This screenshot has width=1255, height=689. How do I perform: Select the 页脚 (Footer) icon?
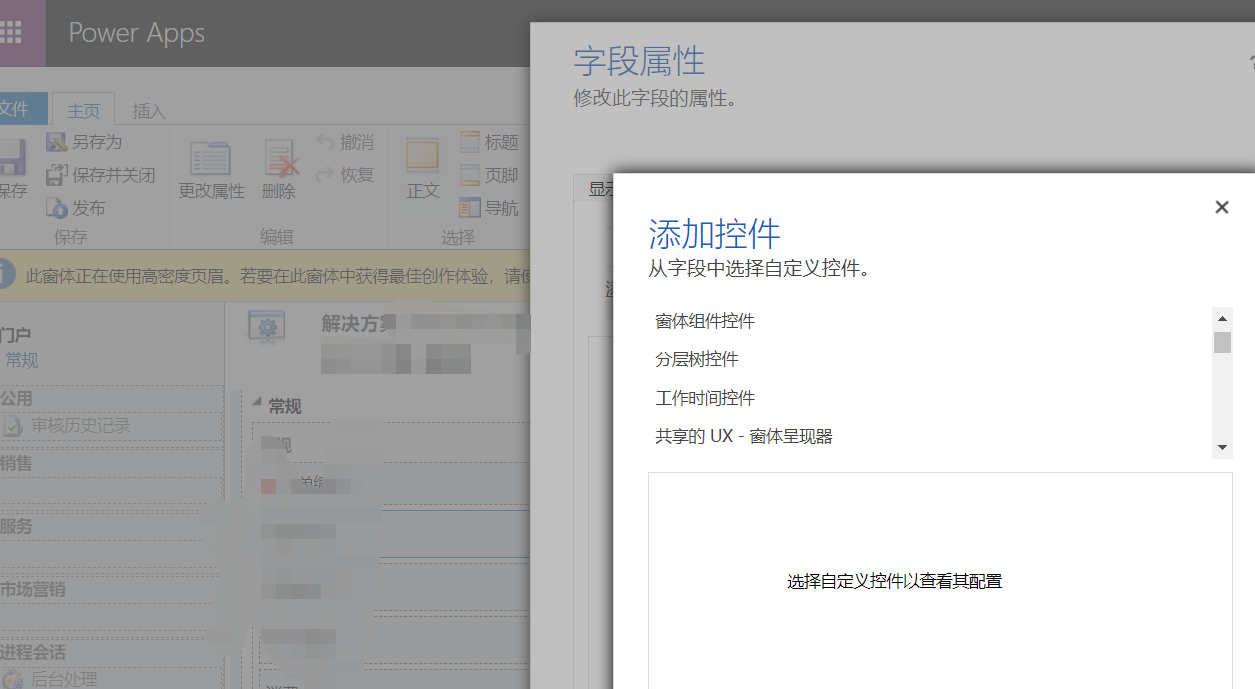click(x=489, y=174)
